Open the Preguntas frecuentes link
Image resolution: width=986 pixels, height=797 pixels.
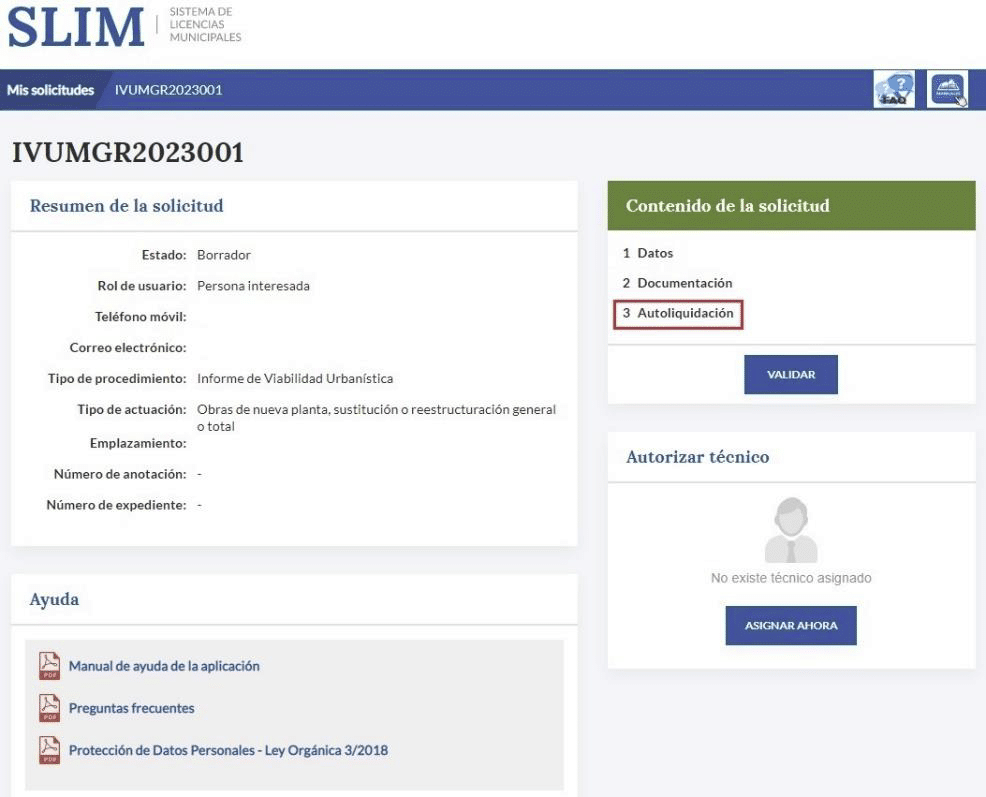tap(131, 708)
